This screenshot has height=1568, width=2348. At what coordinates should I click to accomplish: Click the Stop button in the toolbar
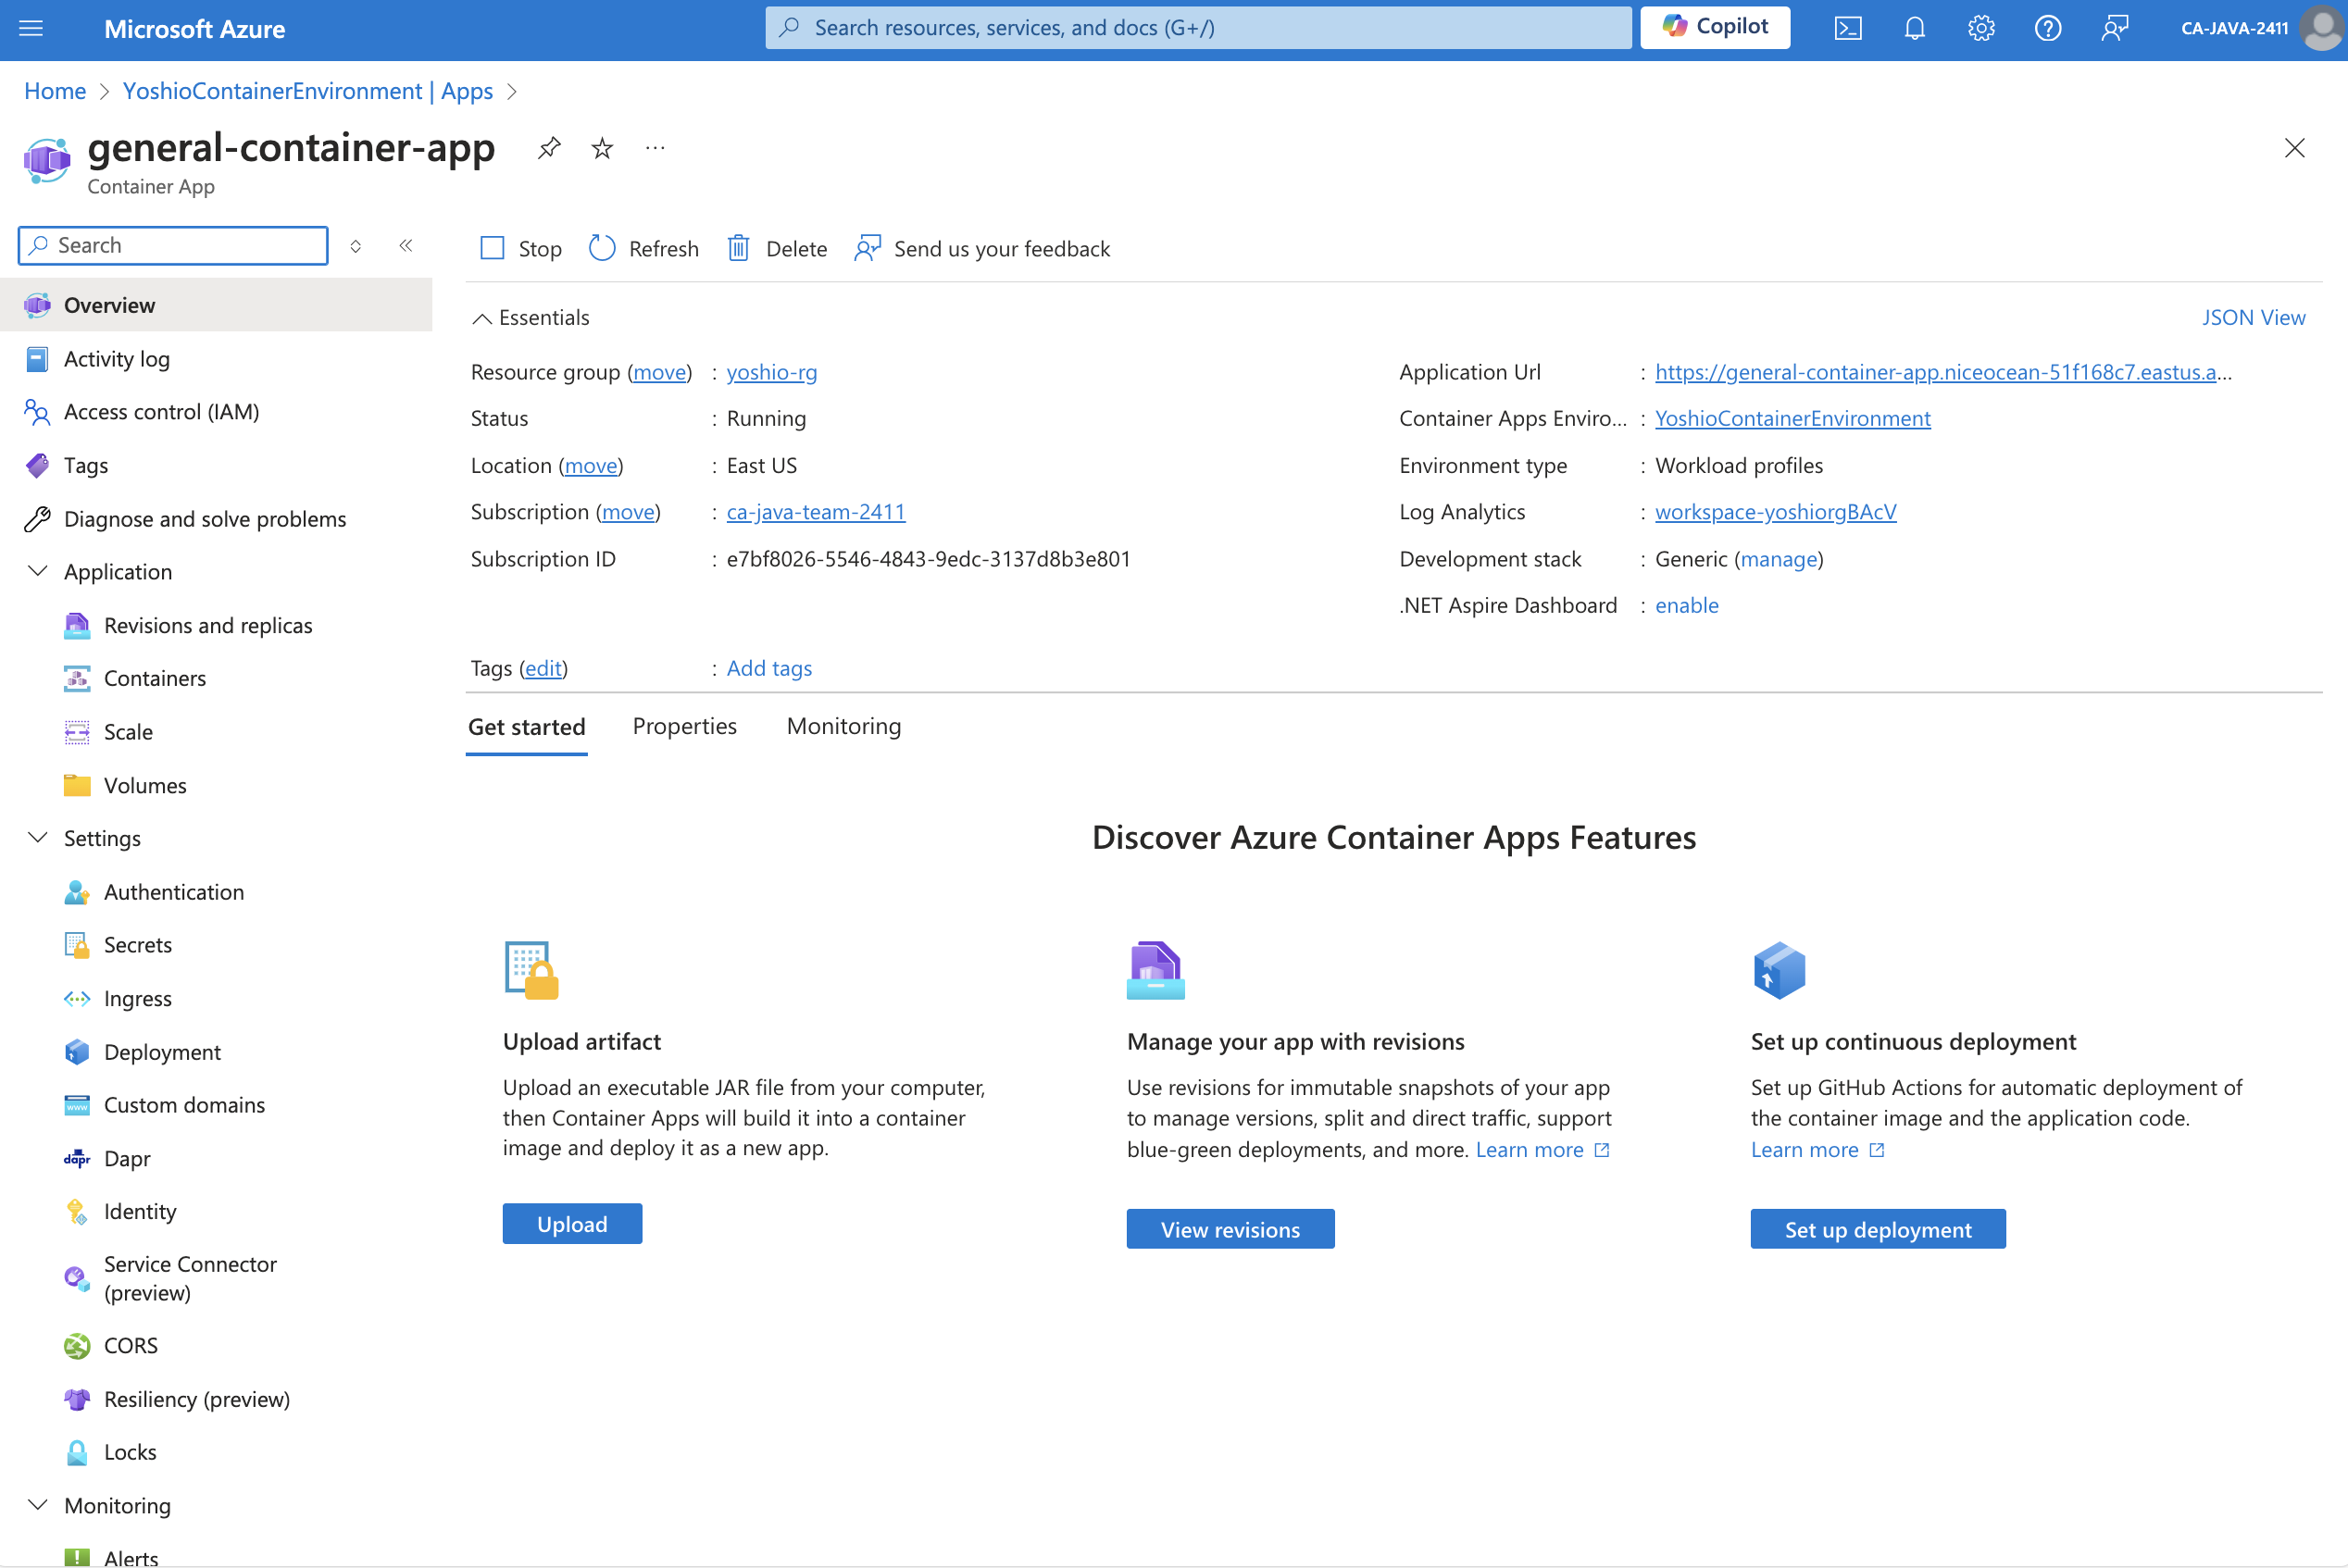tap(520, 248)
